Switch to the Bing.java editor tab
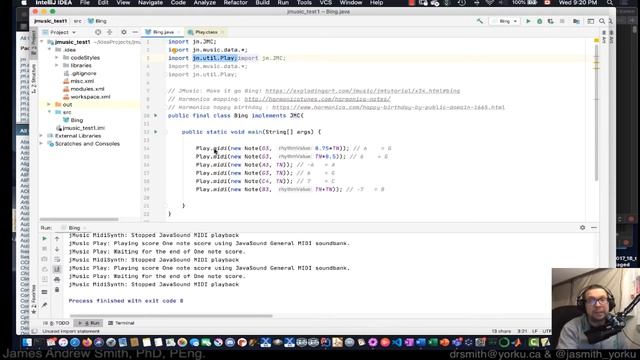The width and height of the screenshot is (640, 360). 163,32
